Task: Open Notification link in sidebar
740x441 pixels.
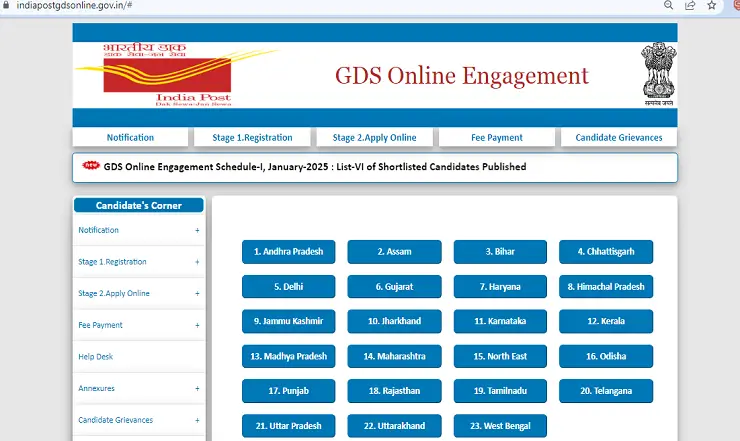Action: [99, 230]
